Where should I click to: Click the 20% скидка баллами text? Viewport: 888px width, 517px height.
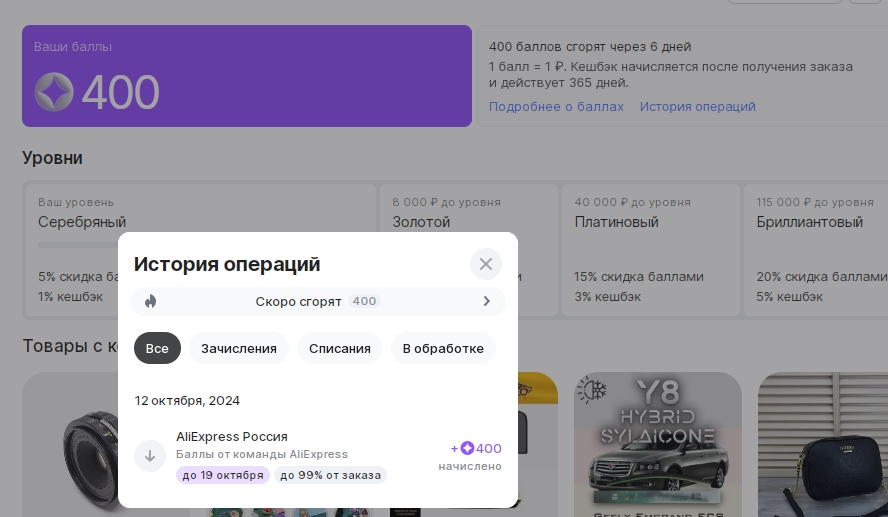click(822, 277)
